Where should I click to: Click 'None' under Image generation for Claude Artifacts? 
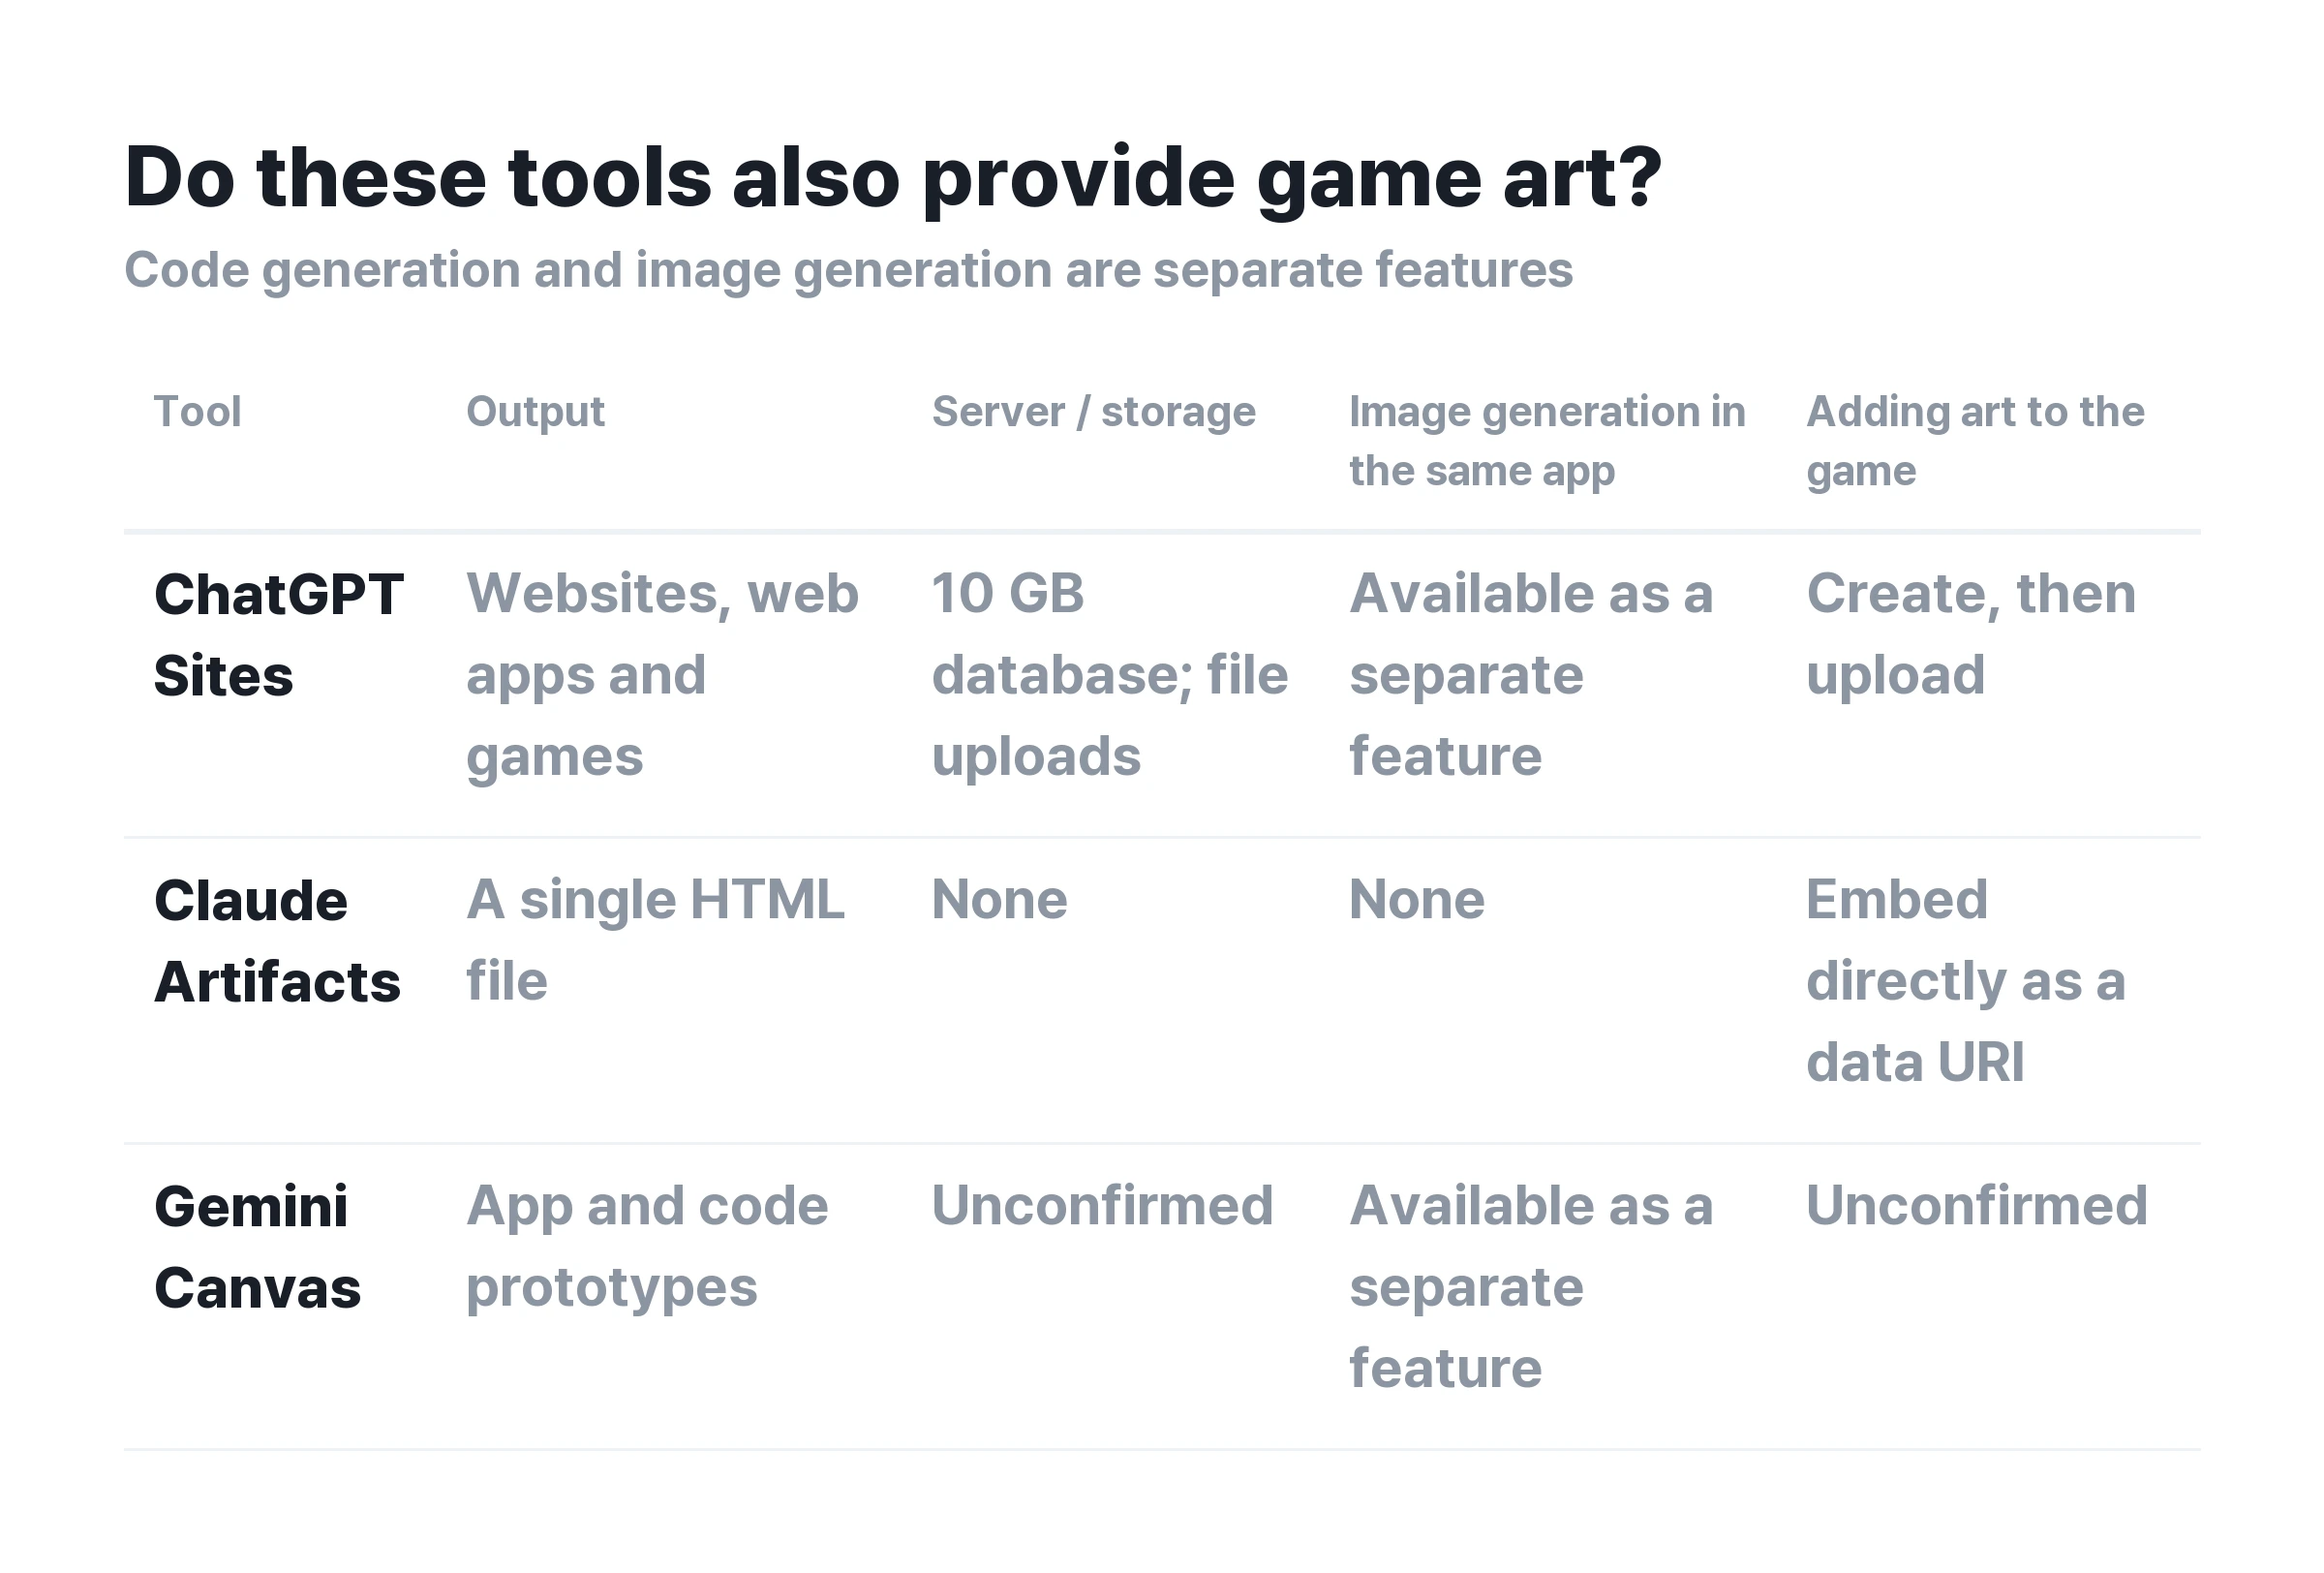(x=1417, y=900)
